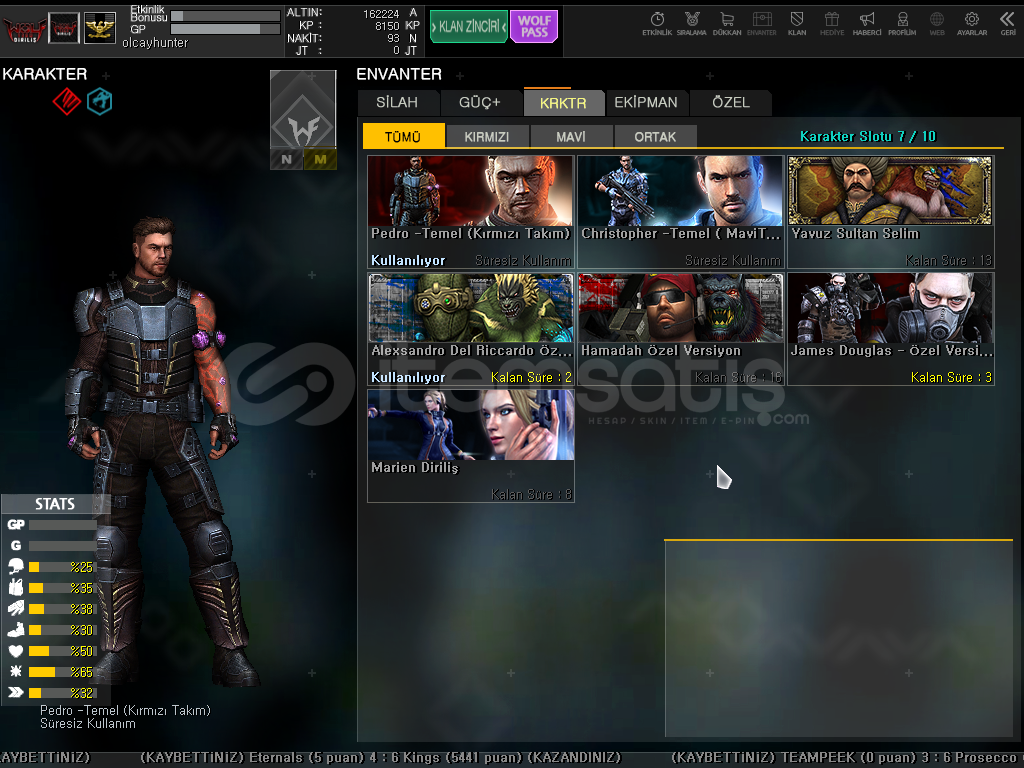Select the Pedro -Temel character card

click(471, 212)
